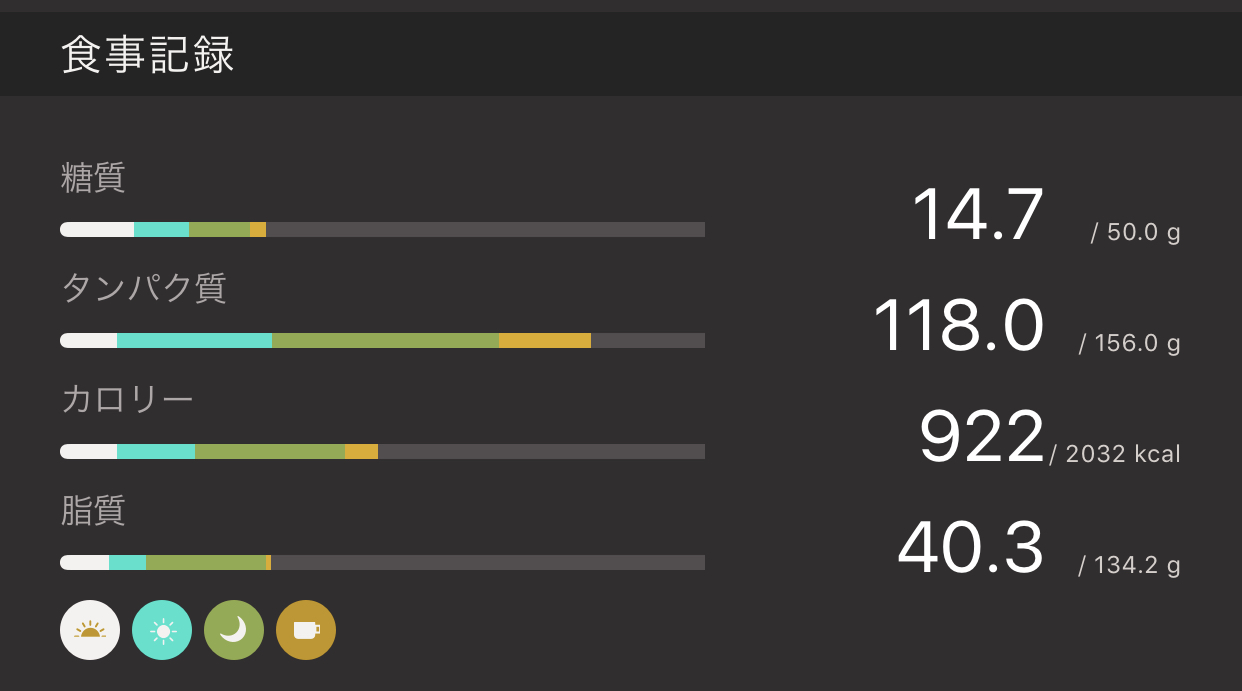Click the white breakfast segment of carbohydrate bar

pos(97,230)
